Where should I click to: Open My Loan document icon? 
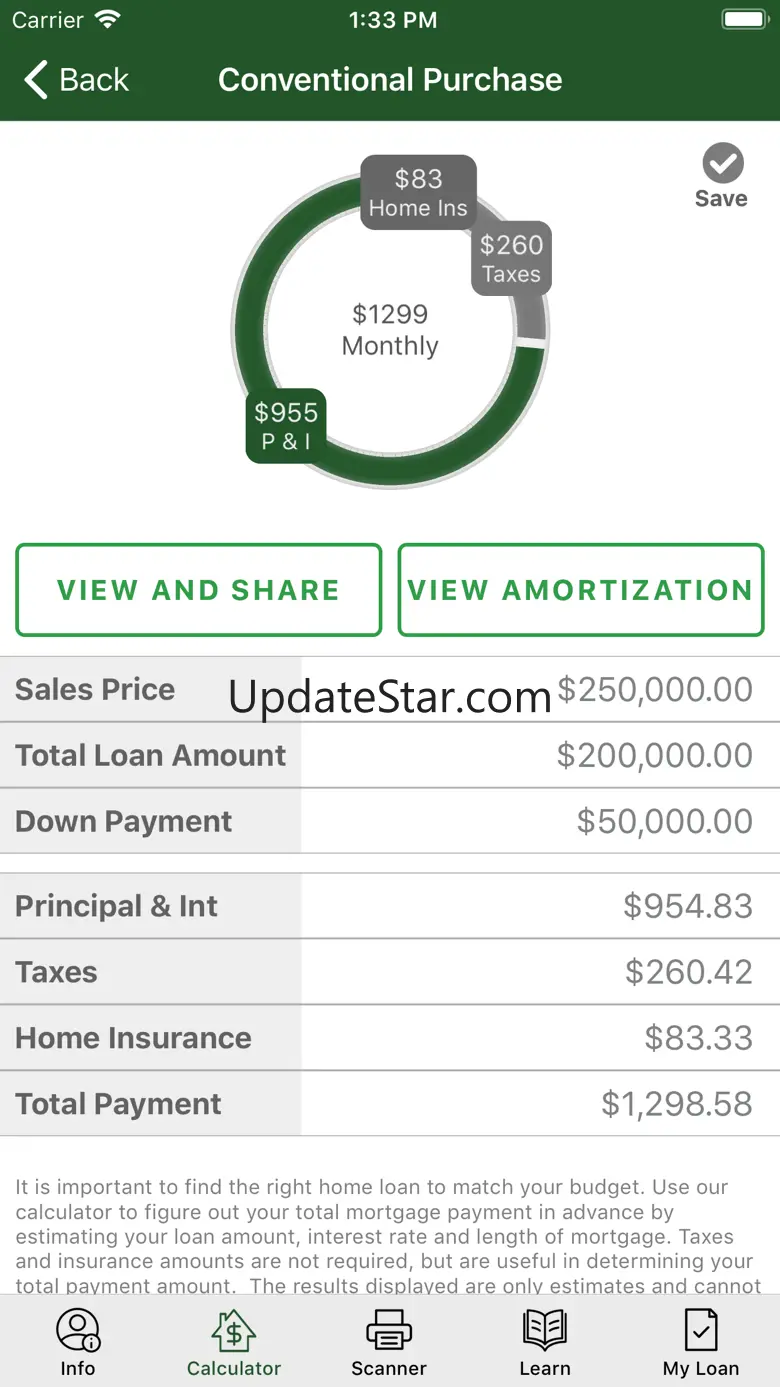pos(701,1331)
